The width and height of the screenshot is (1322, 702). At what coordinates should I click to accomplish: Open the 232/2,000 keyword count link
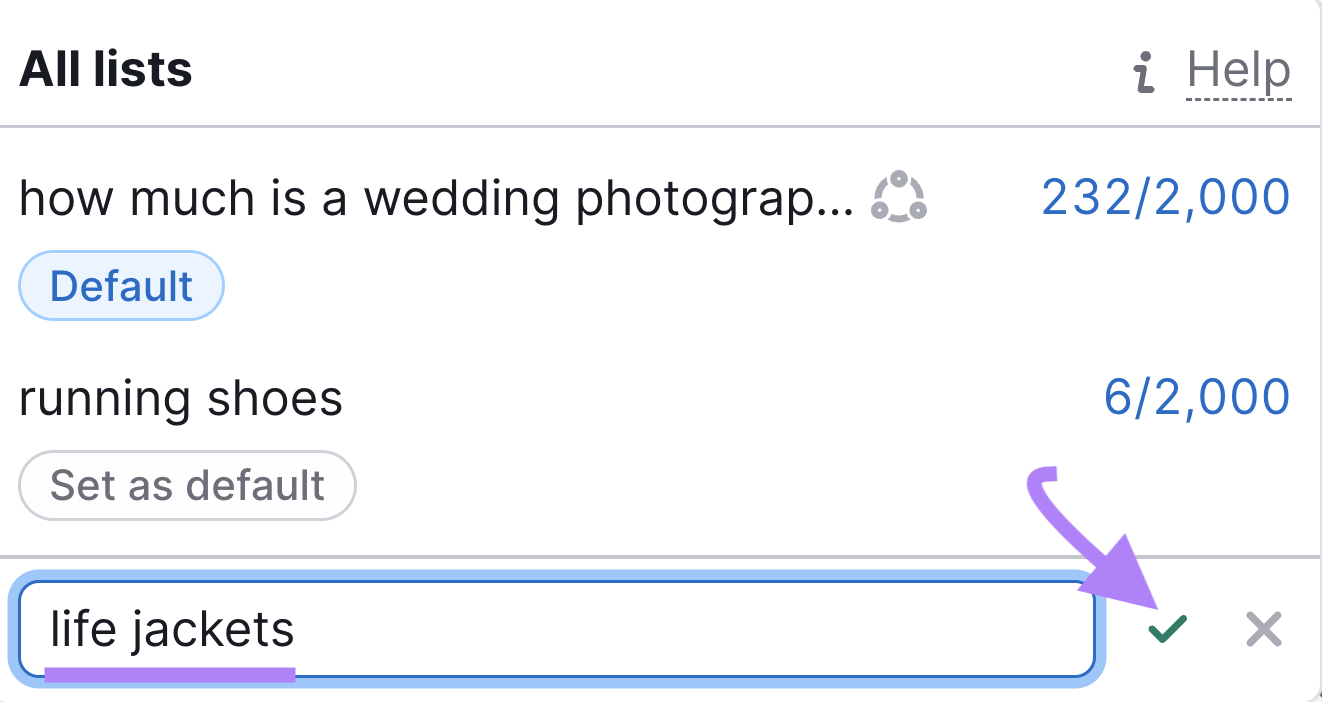1166,197
